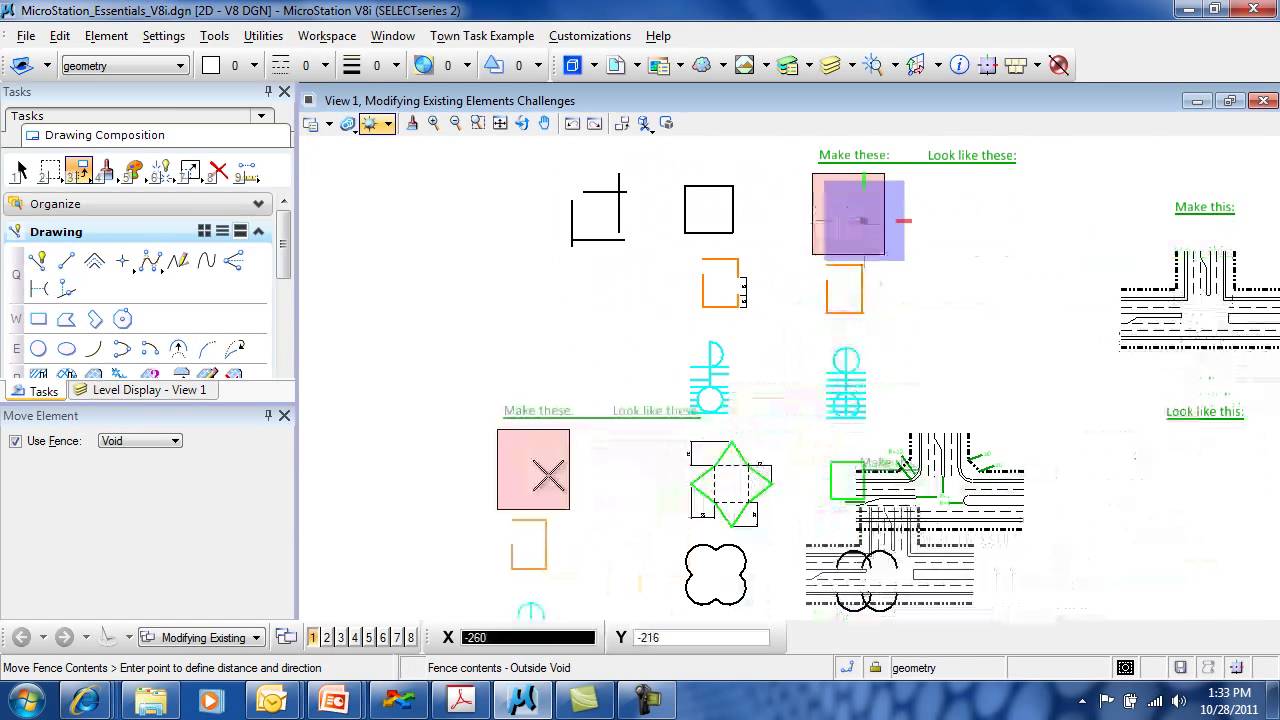Screen dimensions: 1280x720
Task: Toggle view 2 button in view group
Action: (x=327, y=637)
